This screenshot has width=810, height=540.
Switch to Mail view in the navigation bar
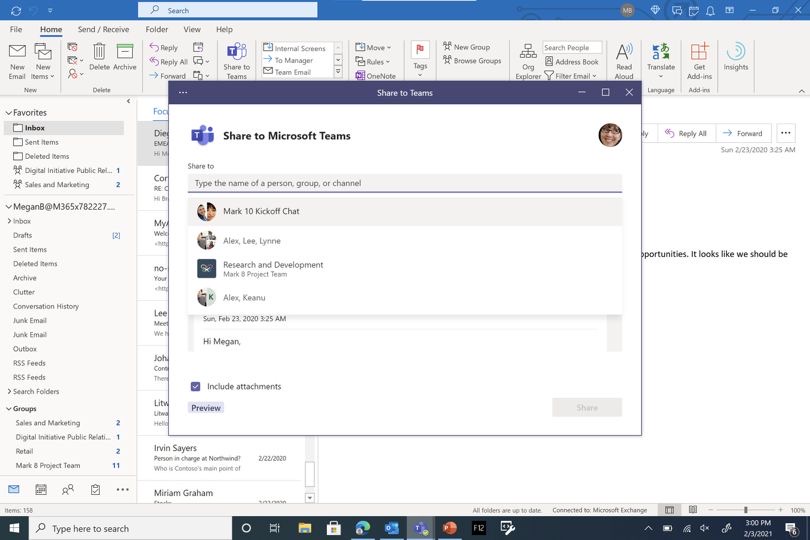tap(14, 489)
